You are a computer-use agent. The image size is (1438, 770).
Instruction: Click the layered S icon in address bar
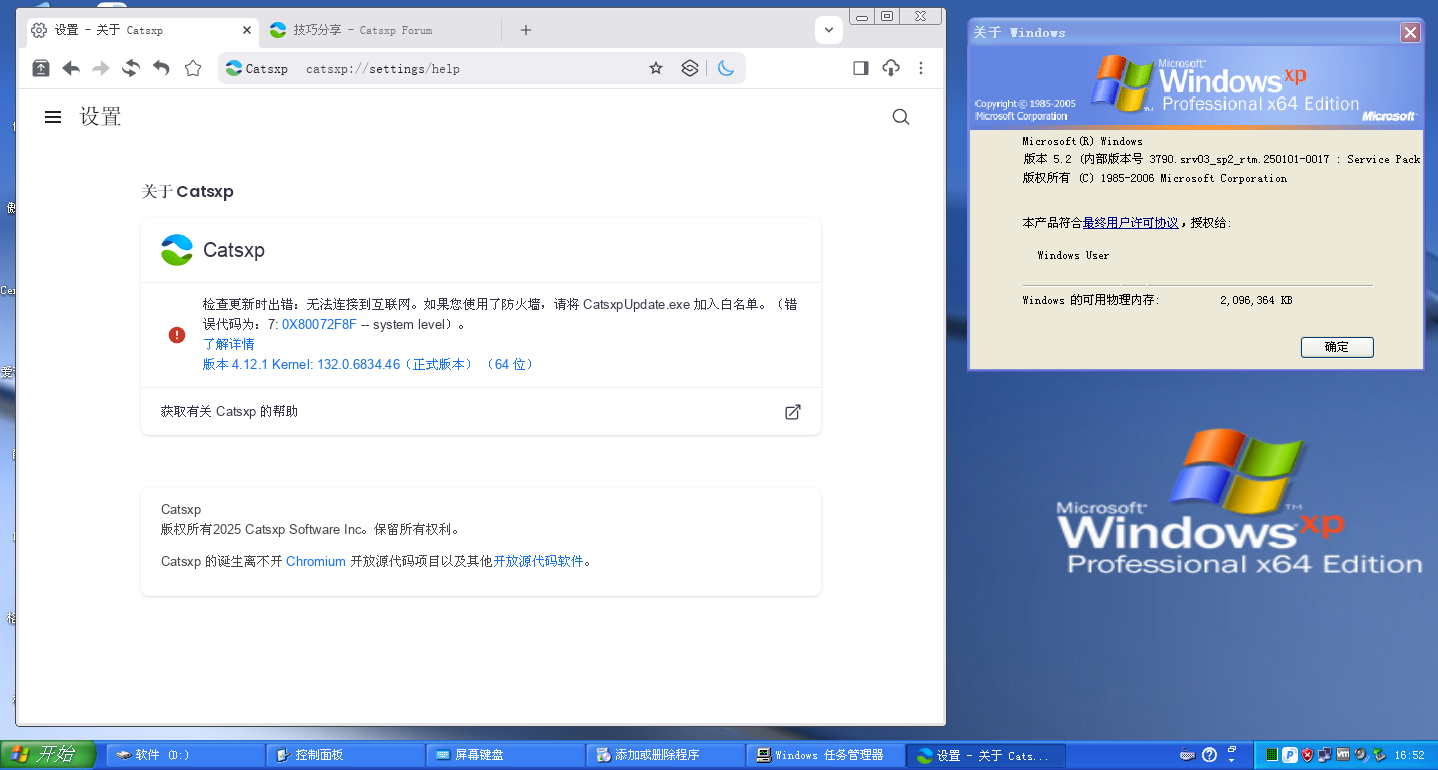(689, 68)
